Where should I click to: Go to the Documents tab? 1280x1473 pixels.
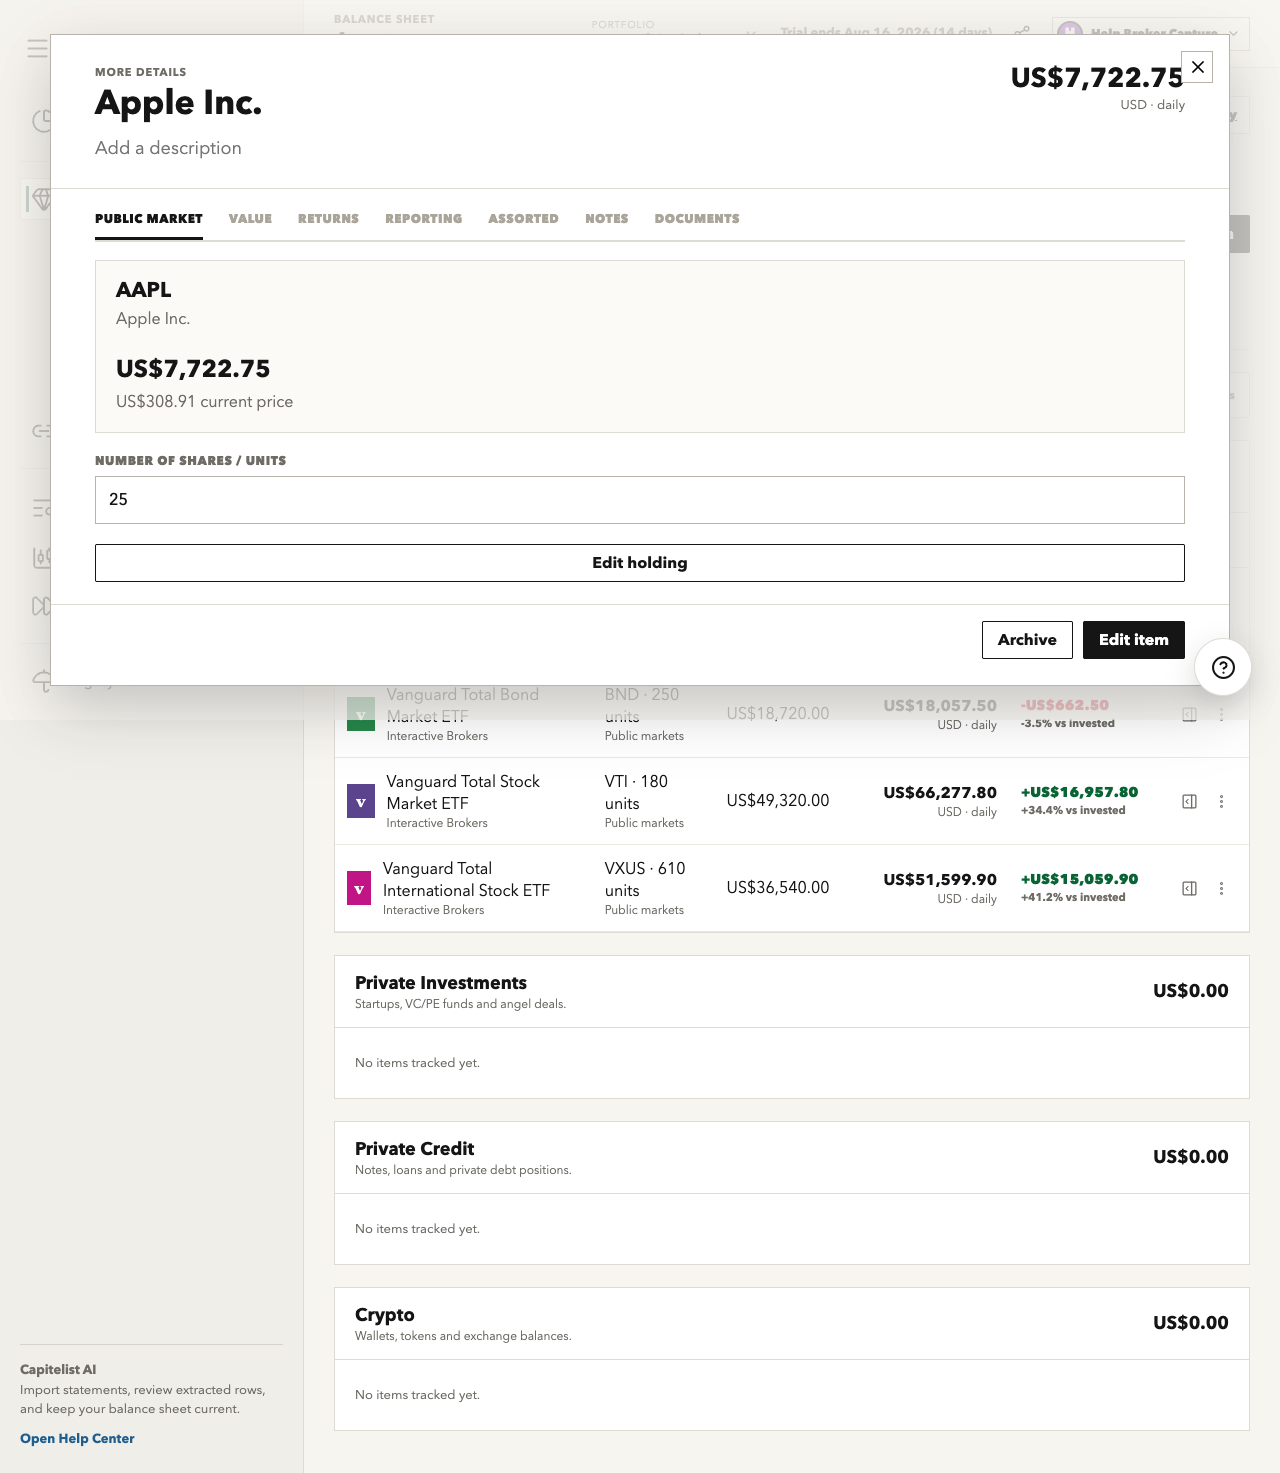[x=697, y=218]
